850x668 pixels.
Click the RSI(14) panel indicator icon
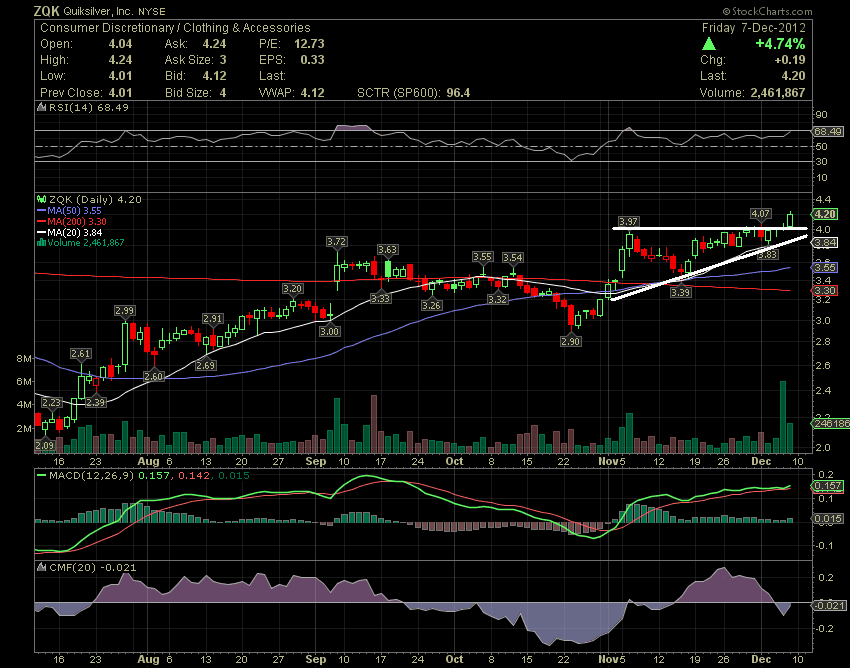(x=41, y=107)
